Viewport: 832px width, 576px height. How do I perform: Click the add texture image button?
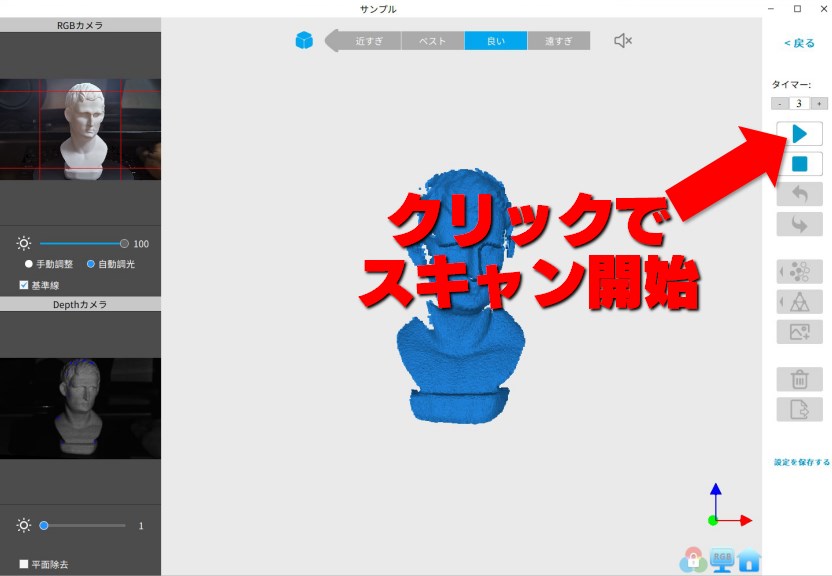(x=800, y=332)
